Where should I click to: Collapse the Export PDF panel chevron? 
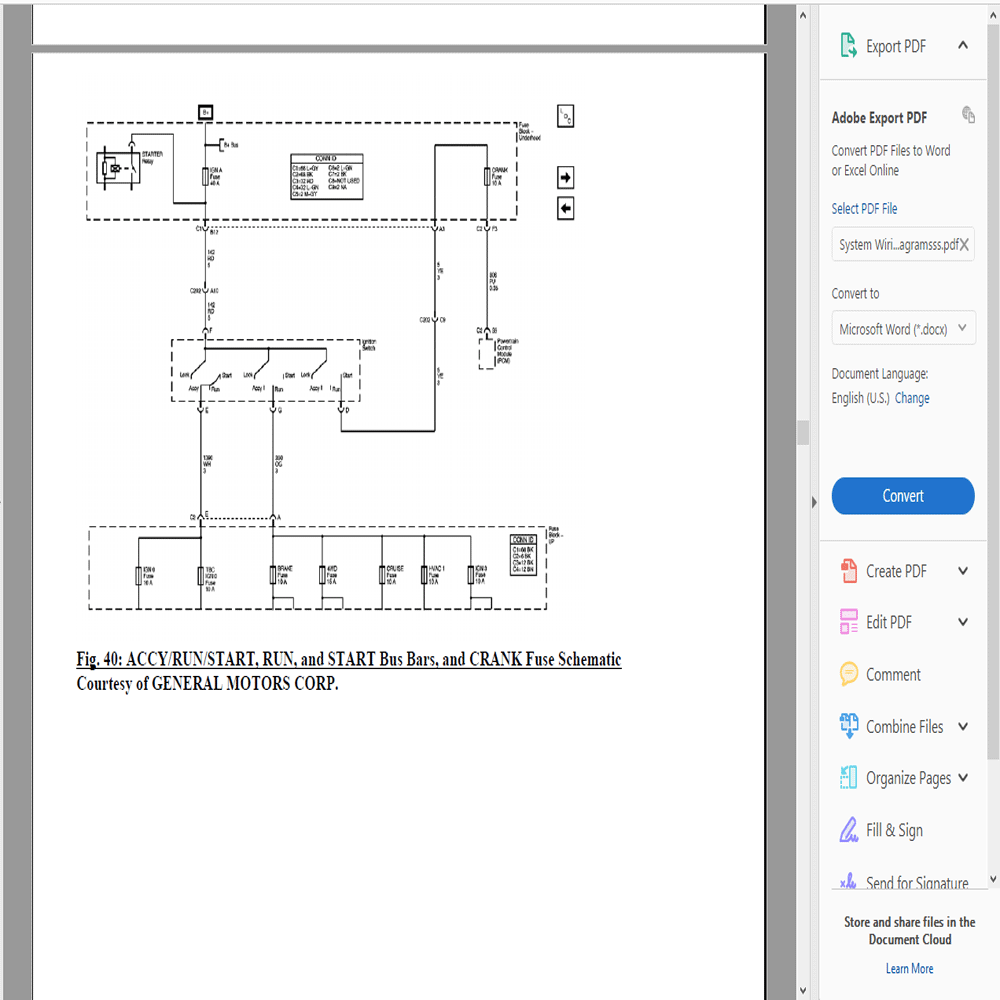coord(962,45)
